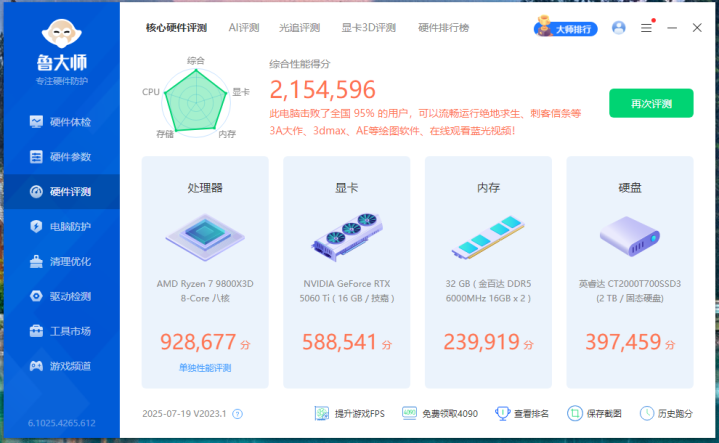Click AMD Ryzen 7 9800X3D text
Screen dimensions: 719x443
click(205, 291)
